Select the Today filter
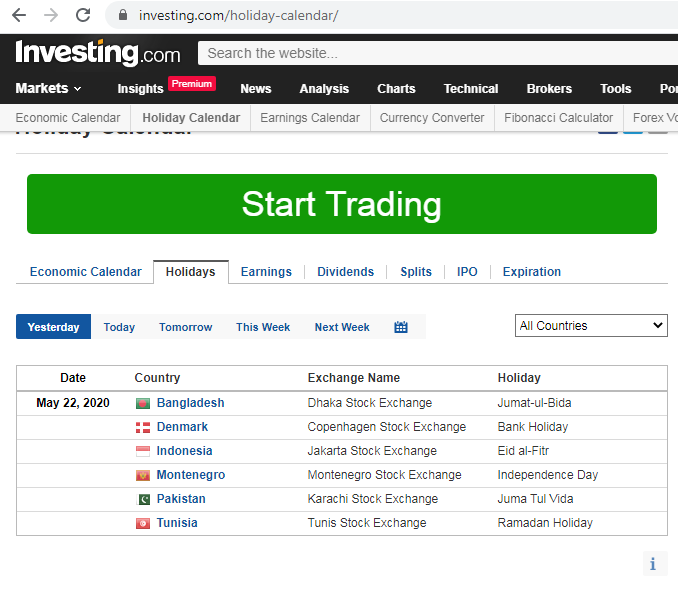This screenshot has width=678, height=614. pyautogui.click(x=119, y=327)
